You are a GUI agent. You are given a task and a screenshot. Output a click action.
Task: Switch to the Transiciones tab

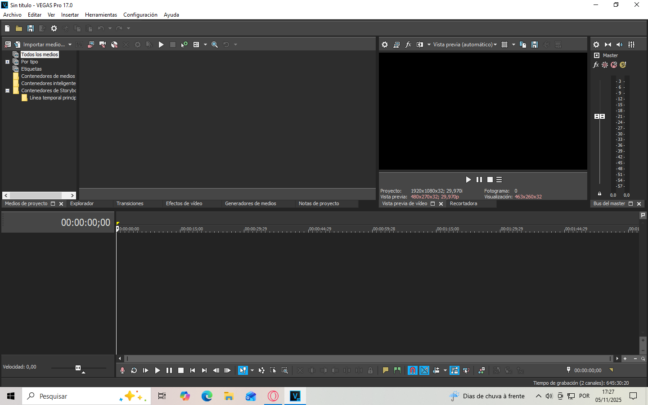tap(130, 203)
